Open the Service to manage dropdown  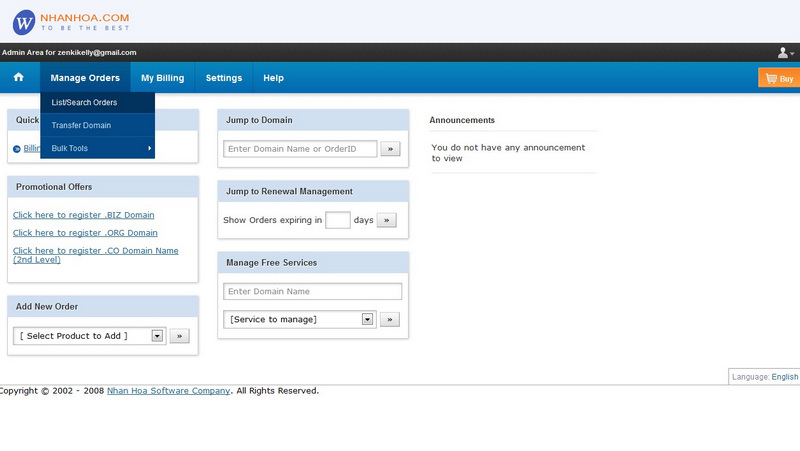(x=299, y=319)
